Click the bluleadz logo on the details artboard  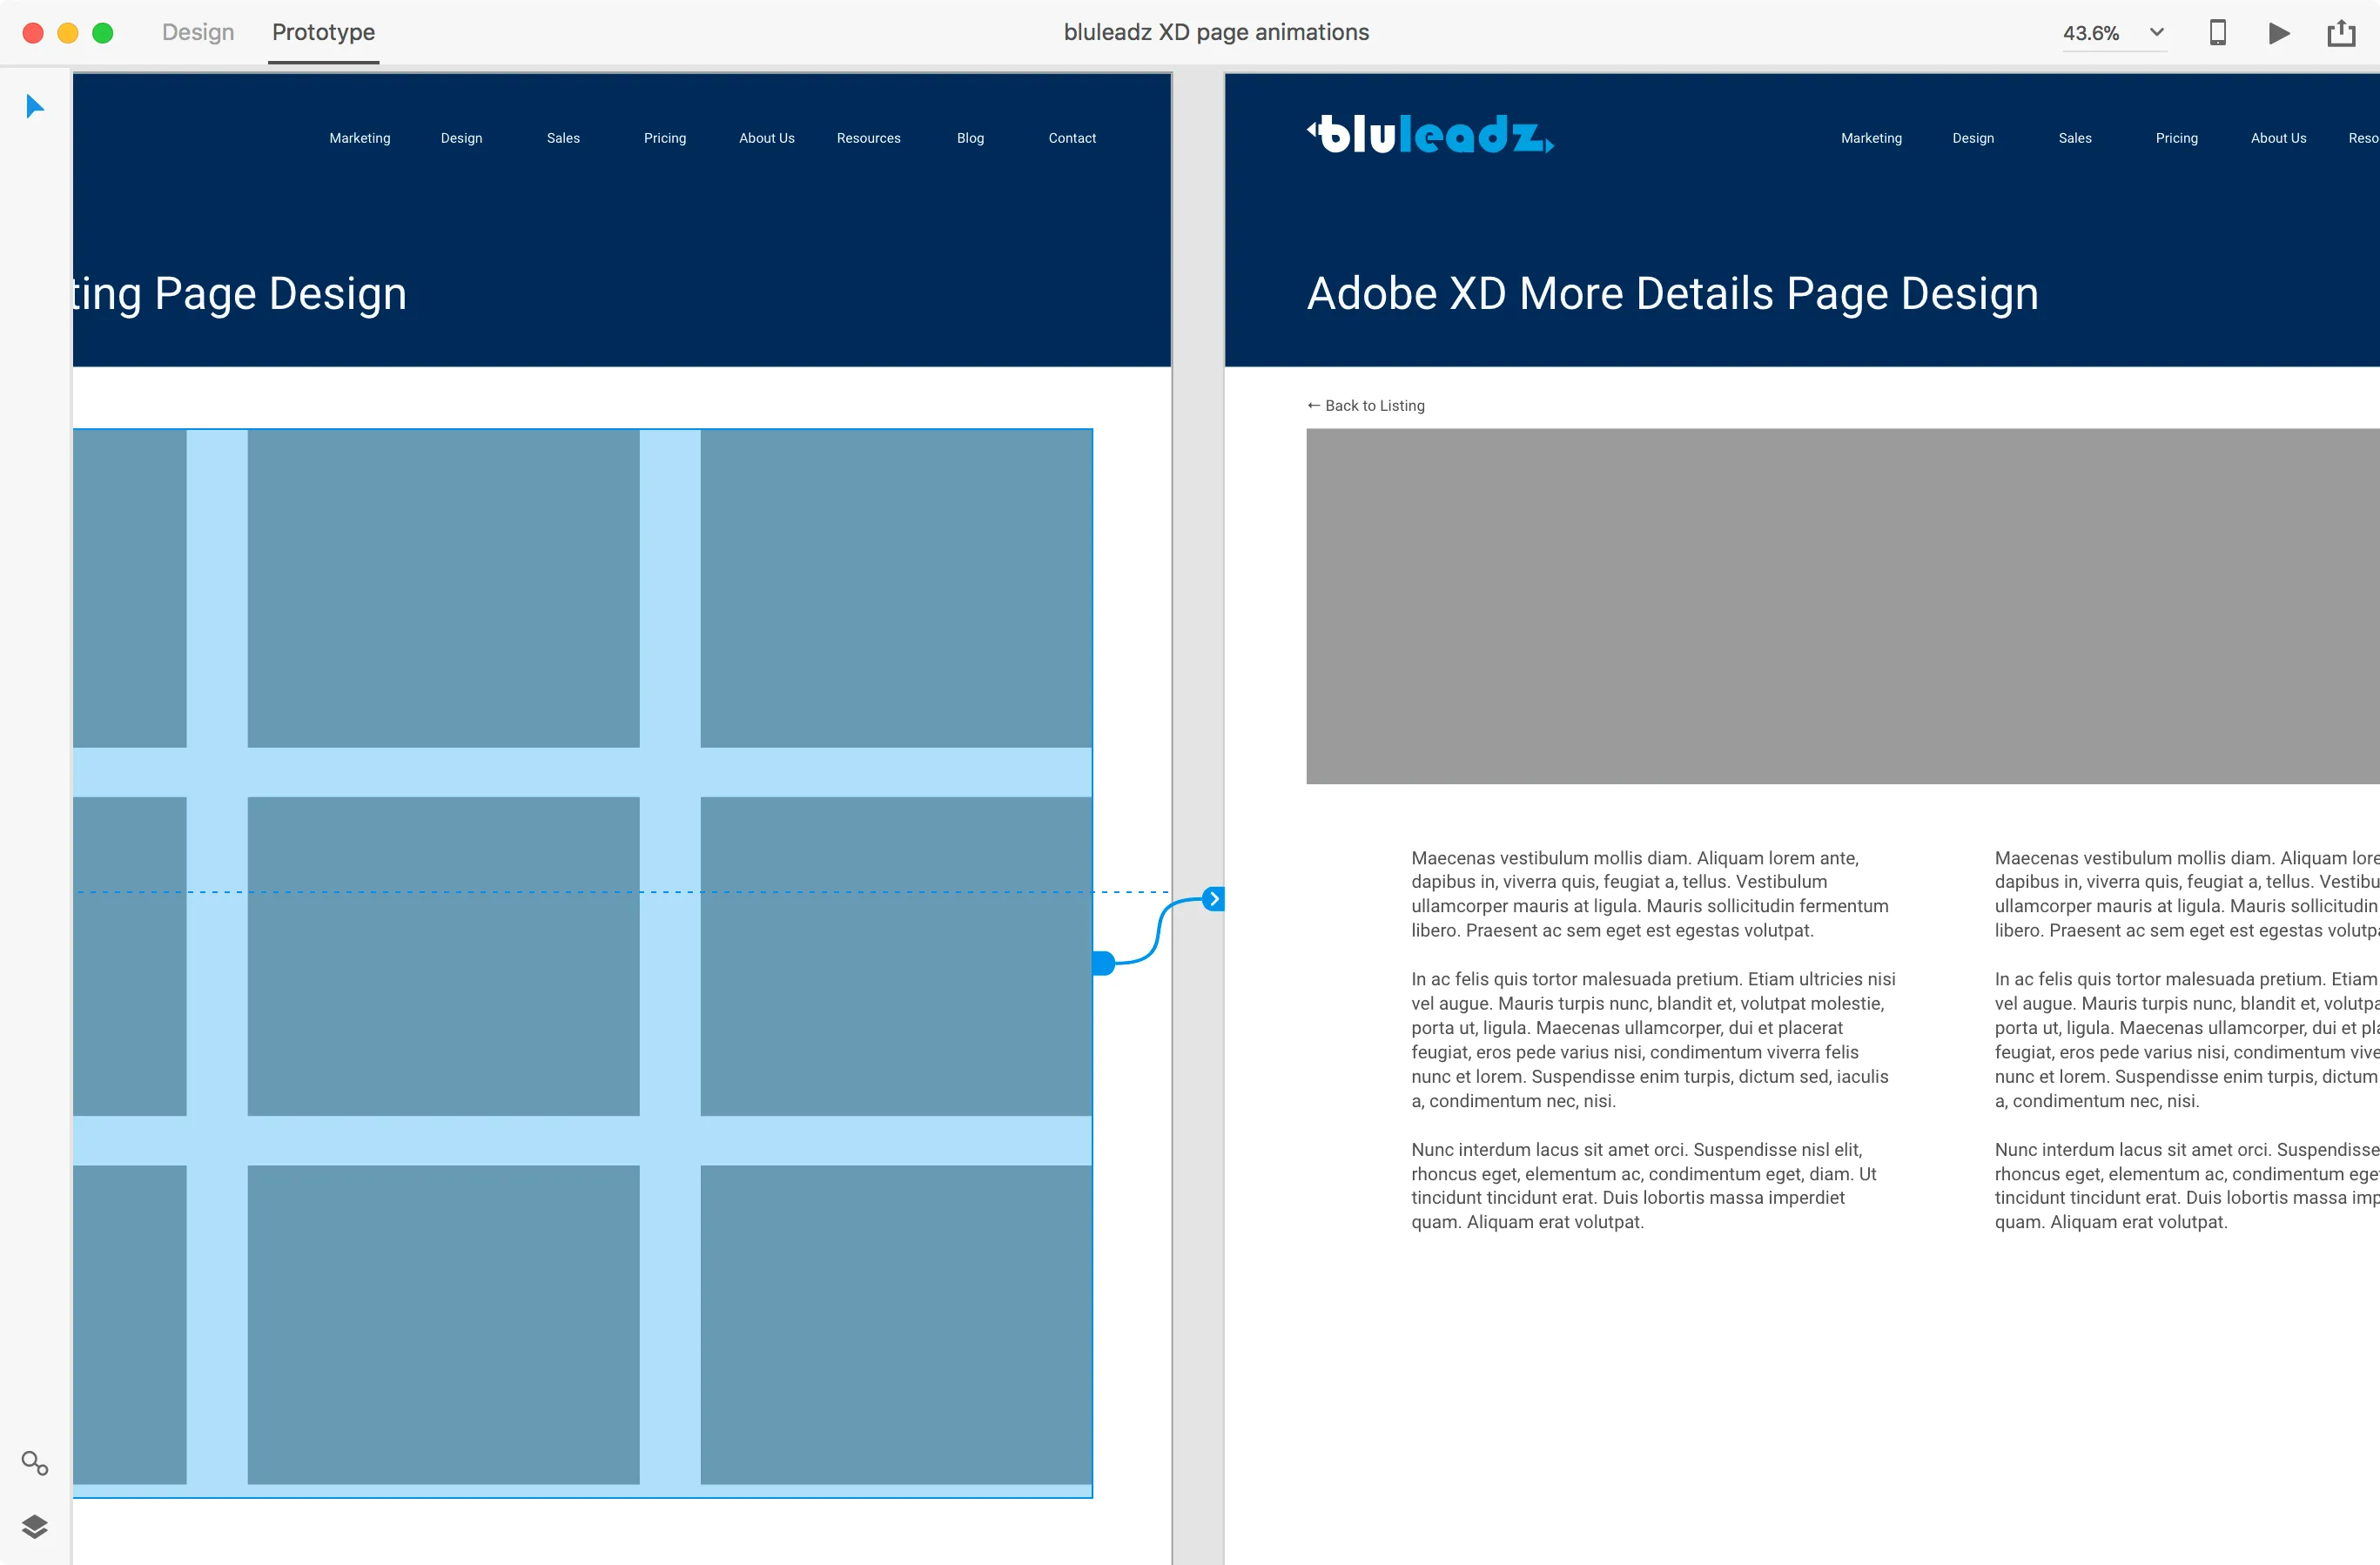point(1428,133)
